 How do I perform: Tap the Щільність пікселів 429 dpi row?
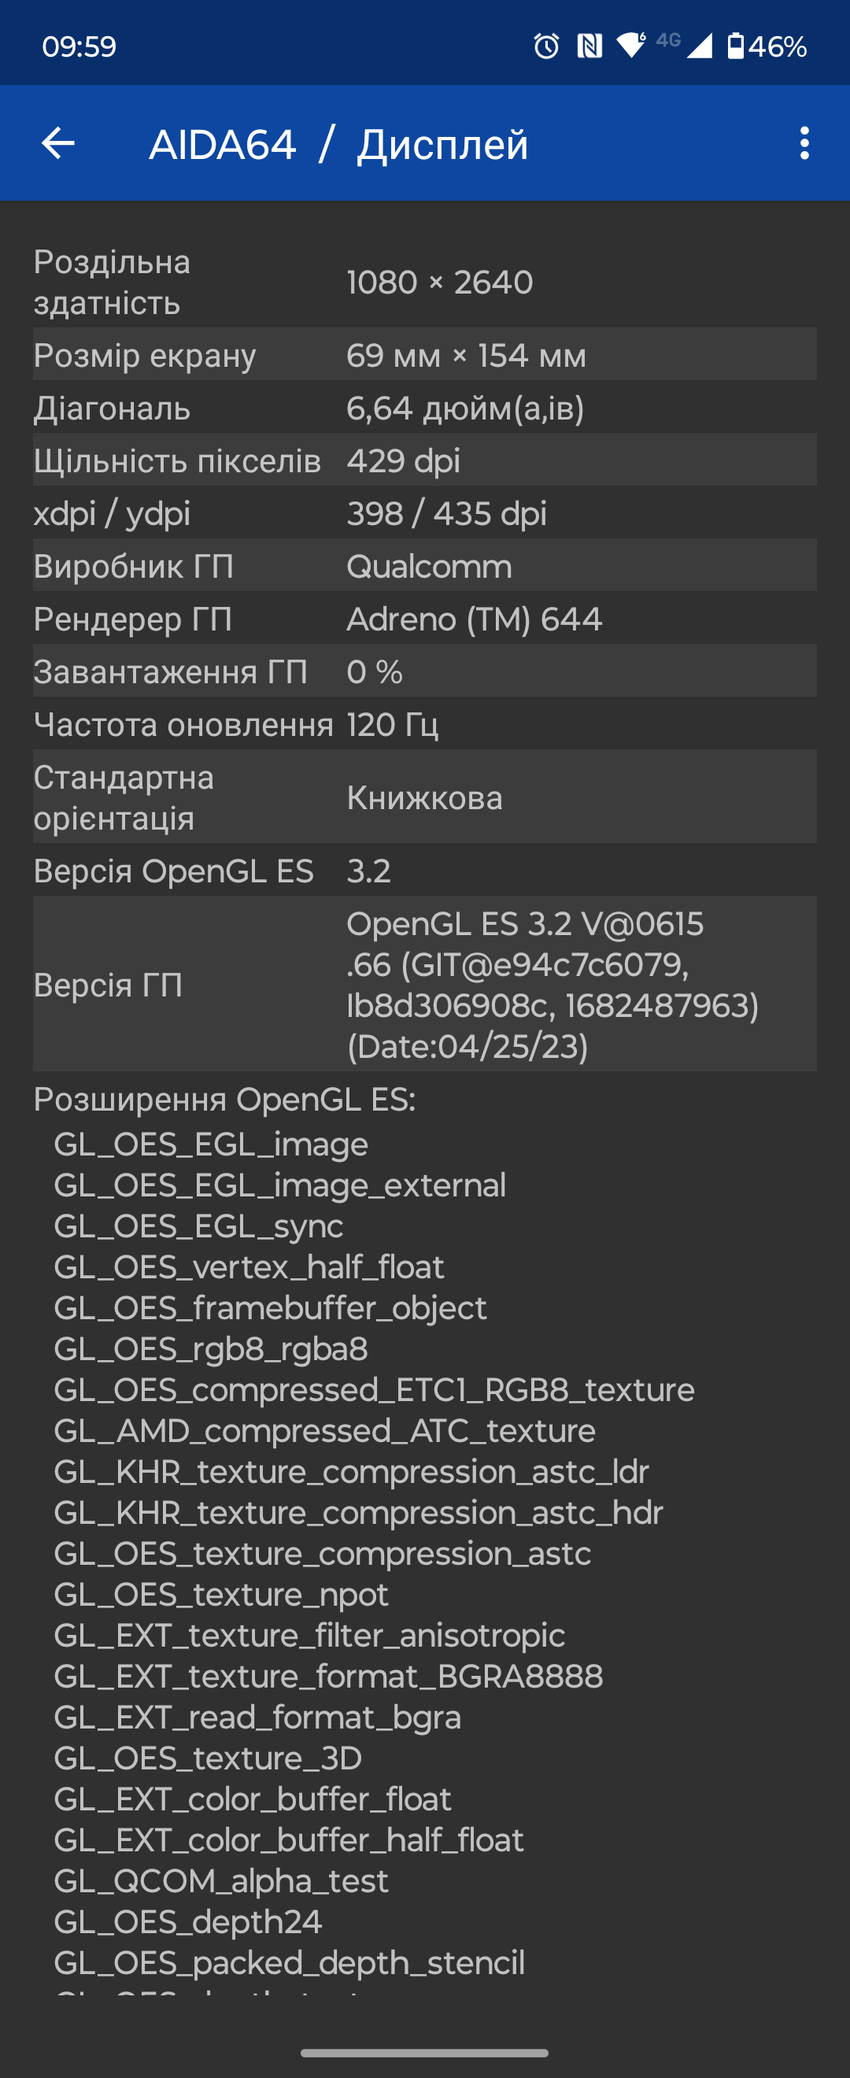coord(424,460)
